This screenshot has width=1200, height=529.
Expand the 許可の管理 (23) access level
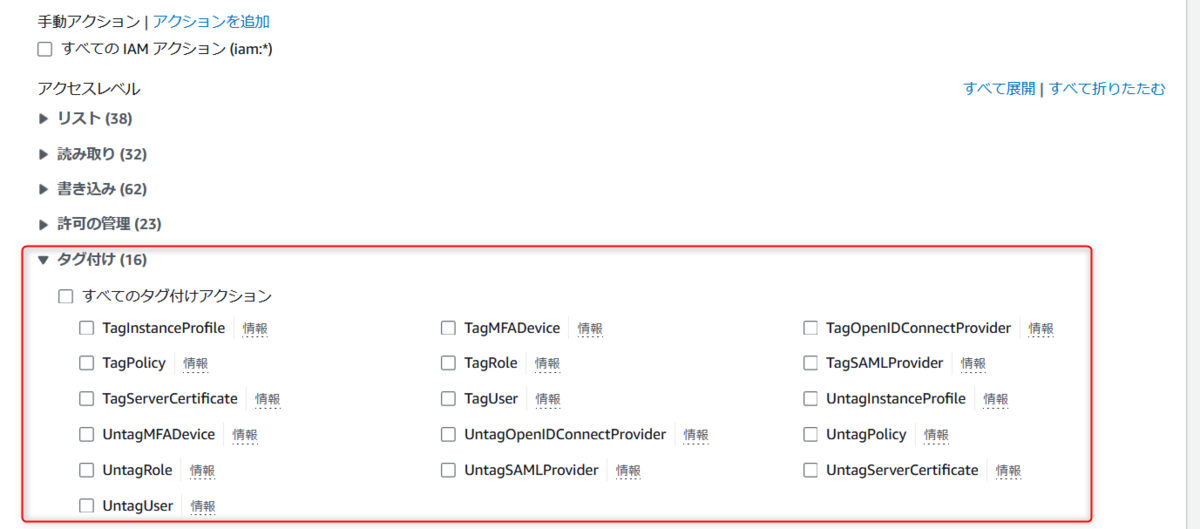pos(100,224)
